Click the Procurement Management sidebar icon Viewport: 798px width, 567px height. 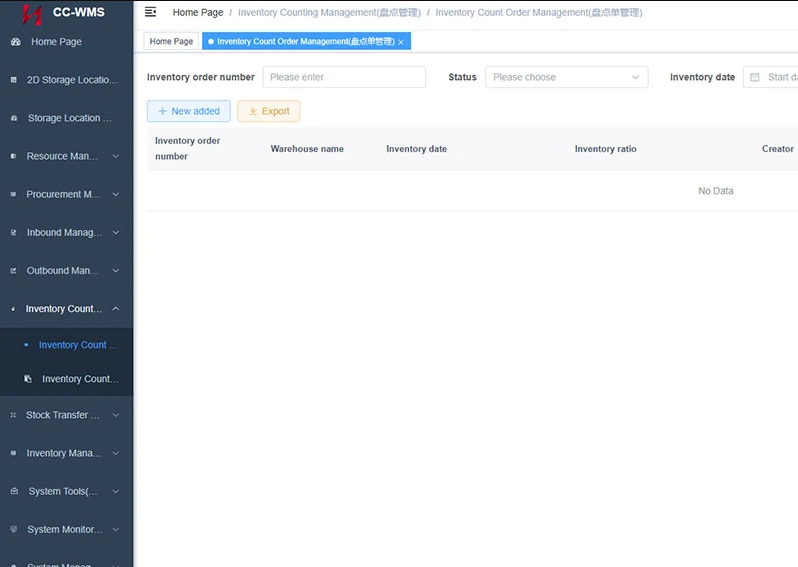pos(14,194)
